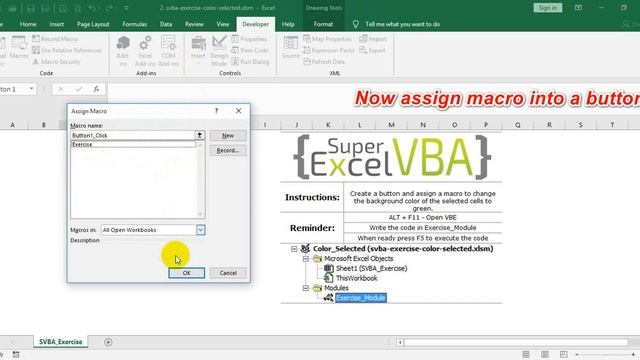Select ThisWorkbook in the project tree
This screenshot has height=360, width=640.
coord(356,278)
